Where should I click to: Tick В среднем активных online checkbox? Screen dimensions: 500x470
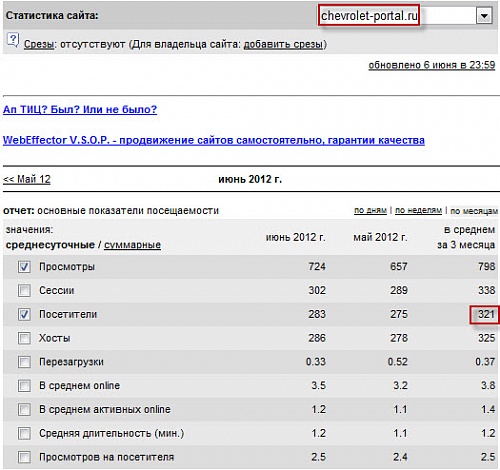coord(24,409)
